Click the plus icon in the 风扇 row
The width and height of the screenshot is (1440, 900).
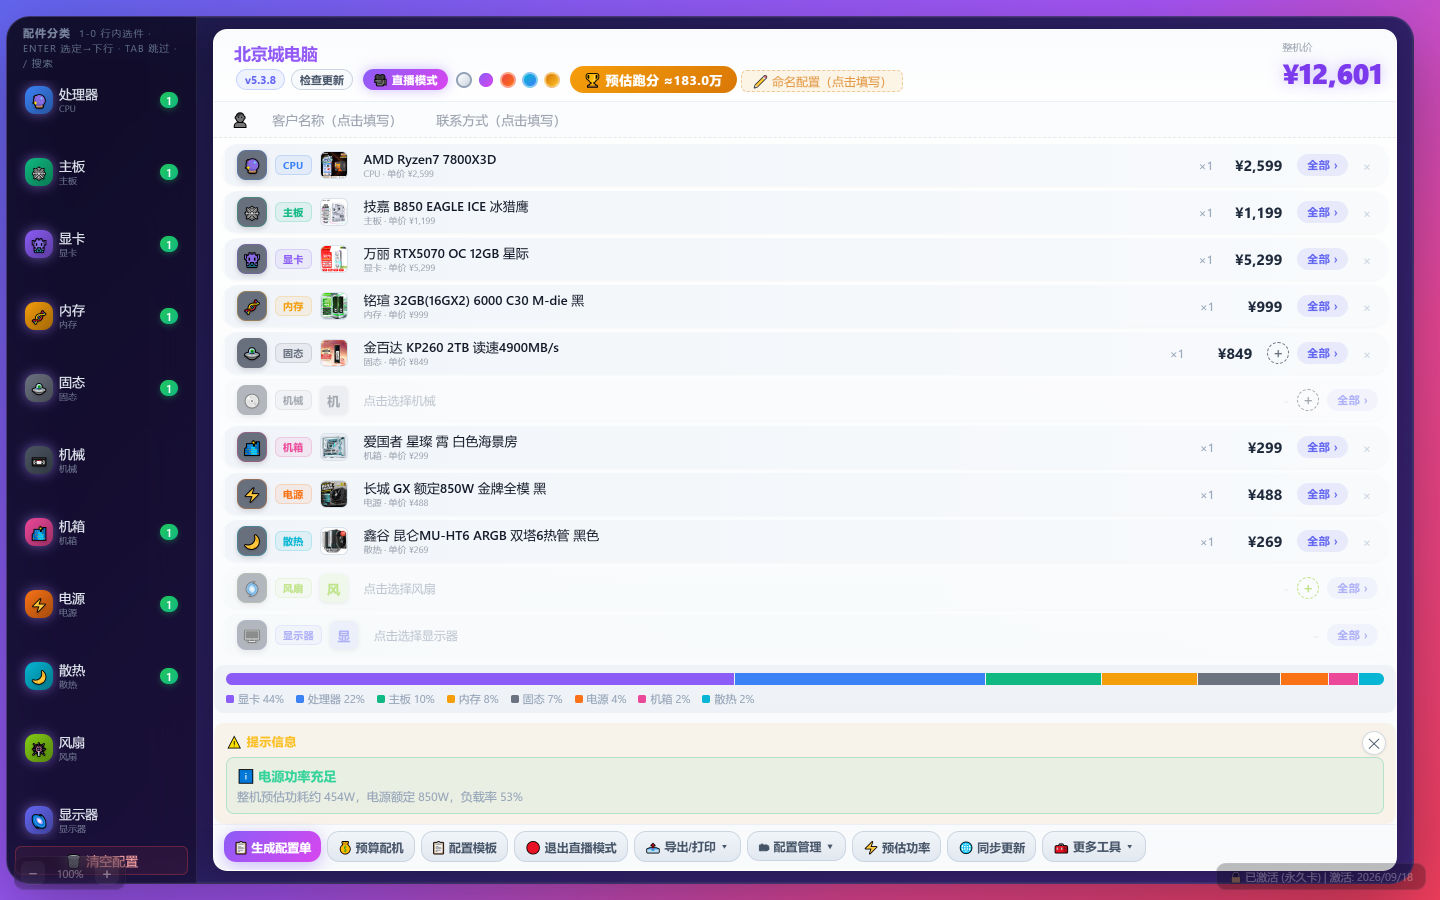[x=1308, y=588]
